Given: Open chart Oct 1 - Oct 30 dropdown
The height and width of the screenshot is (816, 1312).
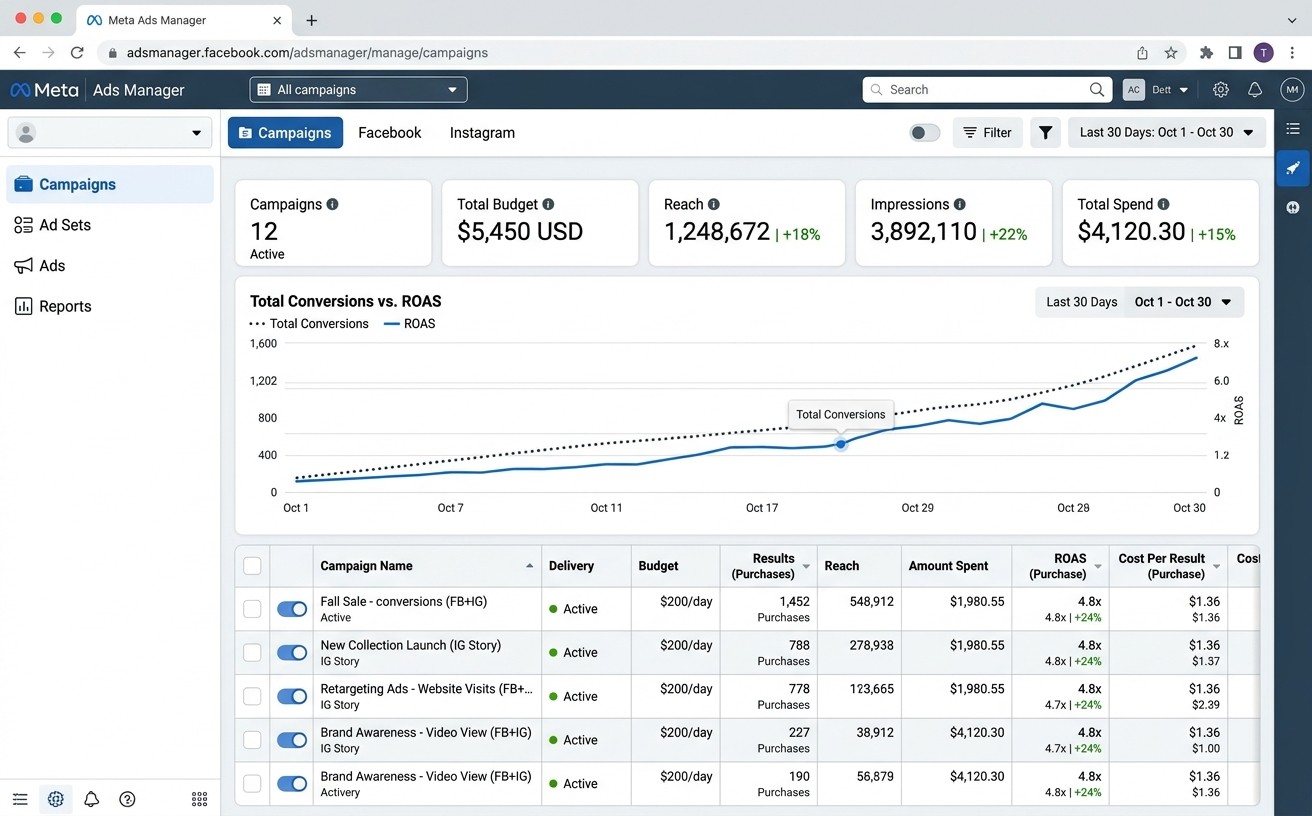Looking at the screenshot, I should pos(1184,302).
